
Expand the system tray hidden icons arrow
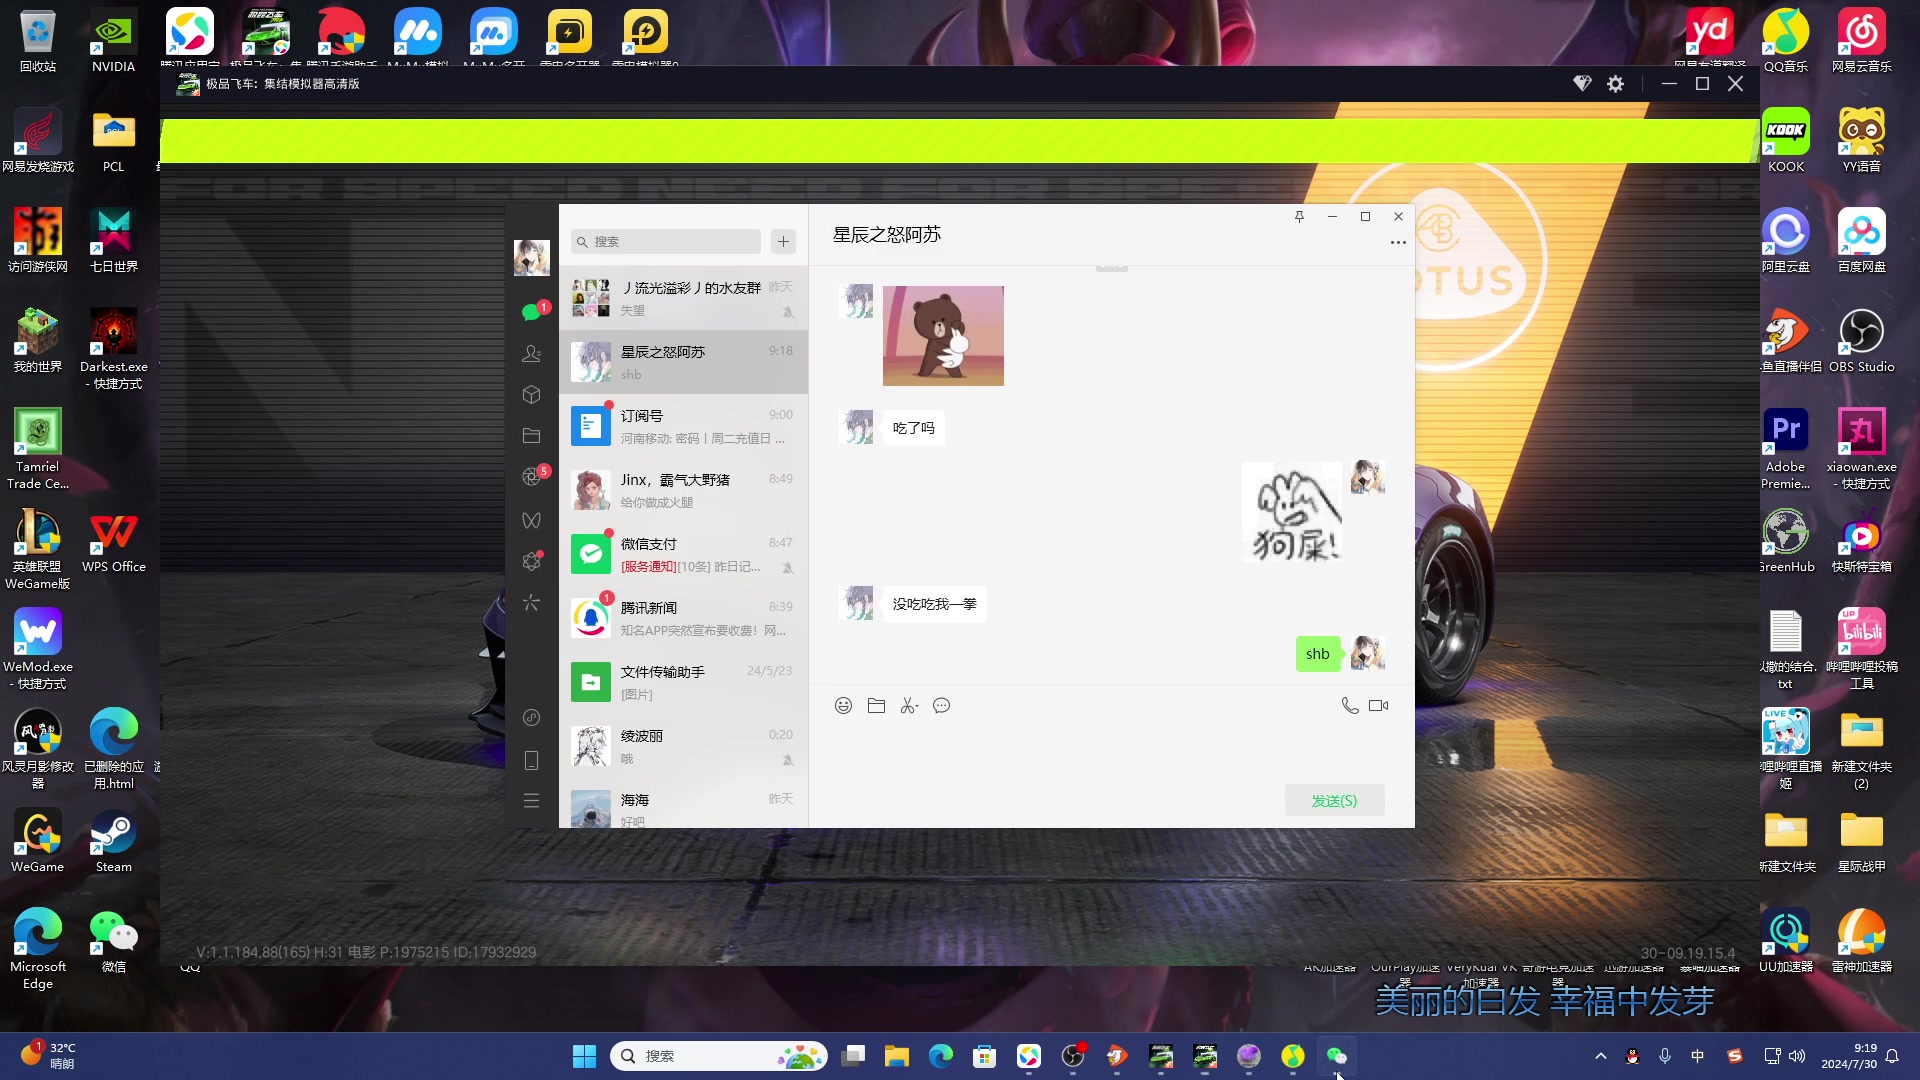tap(1600, 1056)
